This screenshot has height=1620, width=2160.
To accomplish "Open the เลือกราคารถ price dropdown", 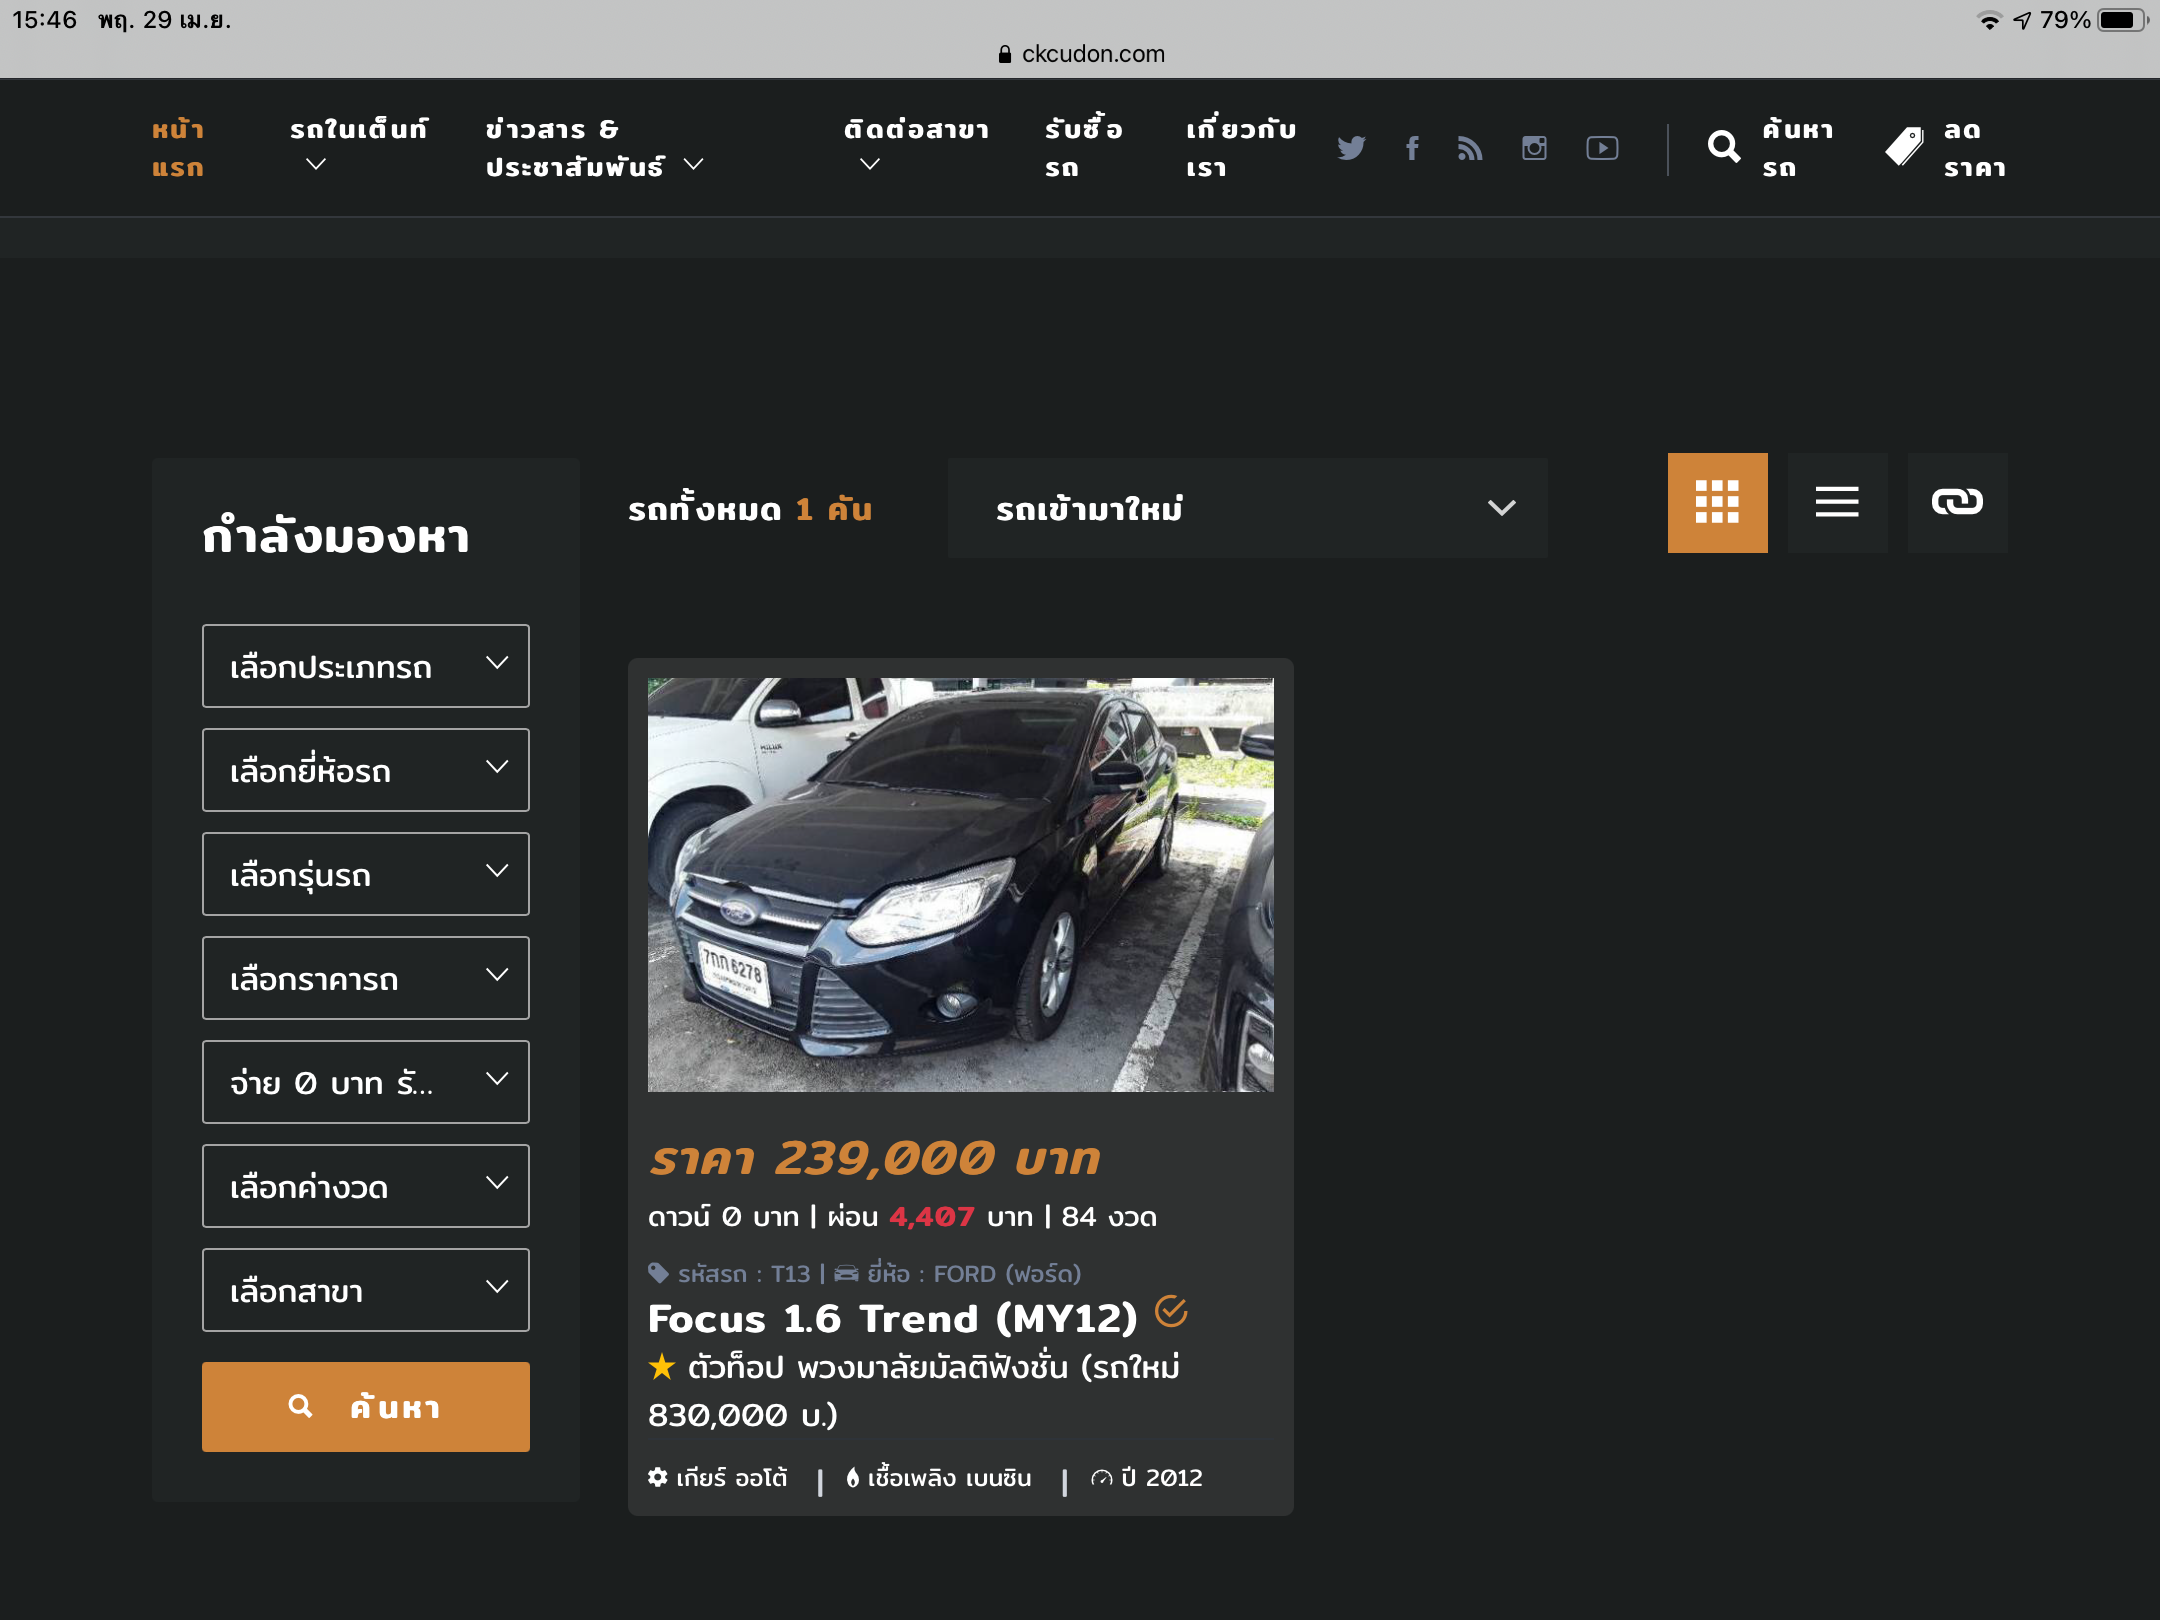I will pos(366,978).
